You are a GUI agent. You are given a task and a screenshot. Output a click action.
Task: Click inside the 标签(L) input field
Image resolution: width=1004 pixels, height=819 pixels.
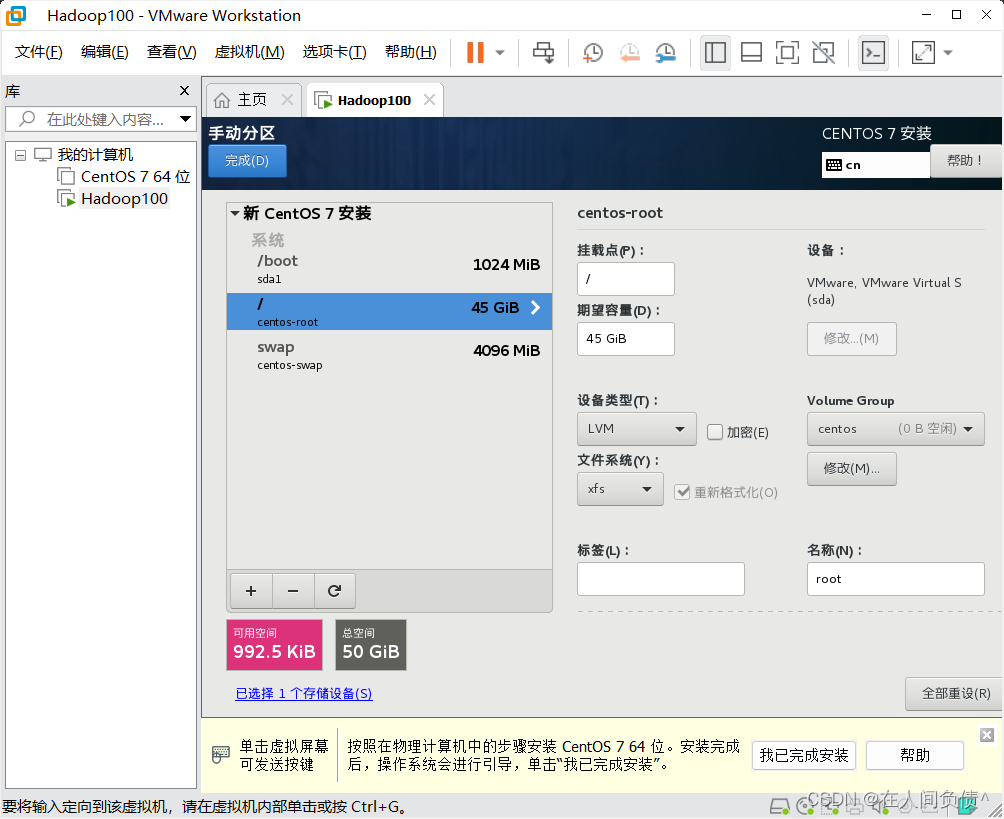pyautogui.click(x=660, y=578)
